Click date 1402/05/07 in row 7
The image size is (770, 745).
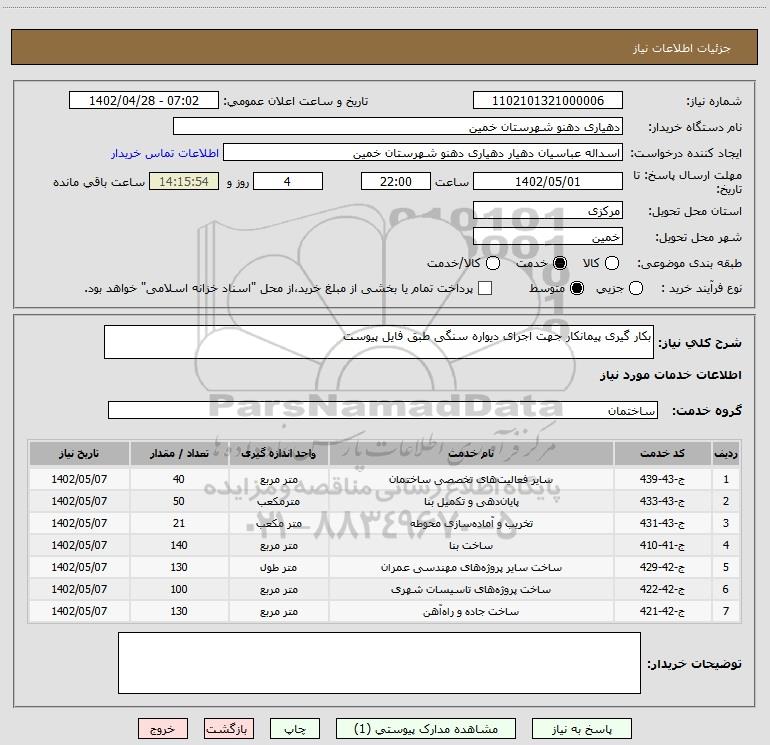point(79,611)
